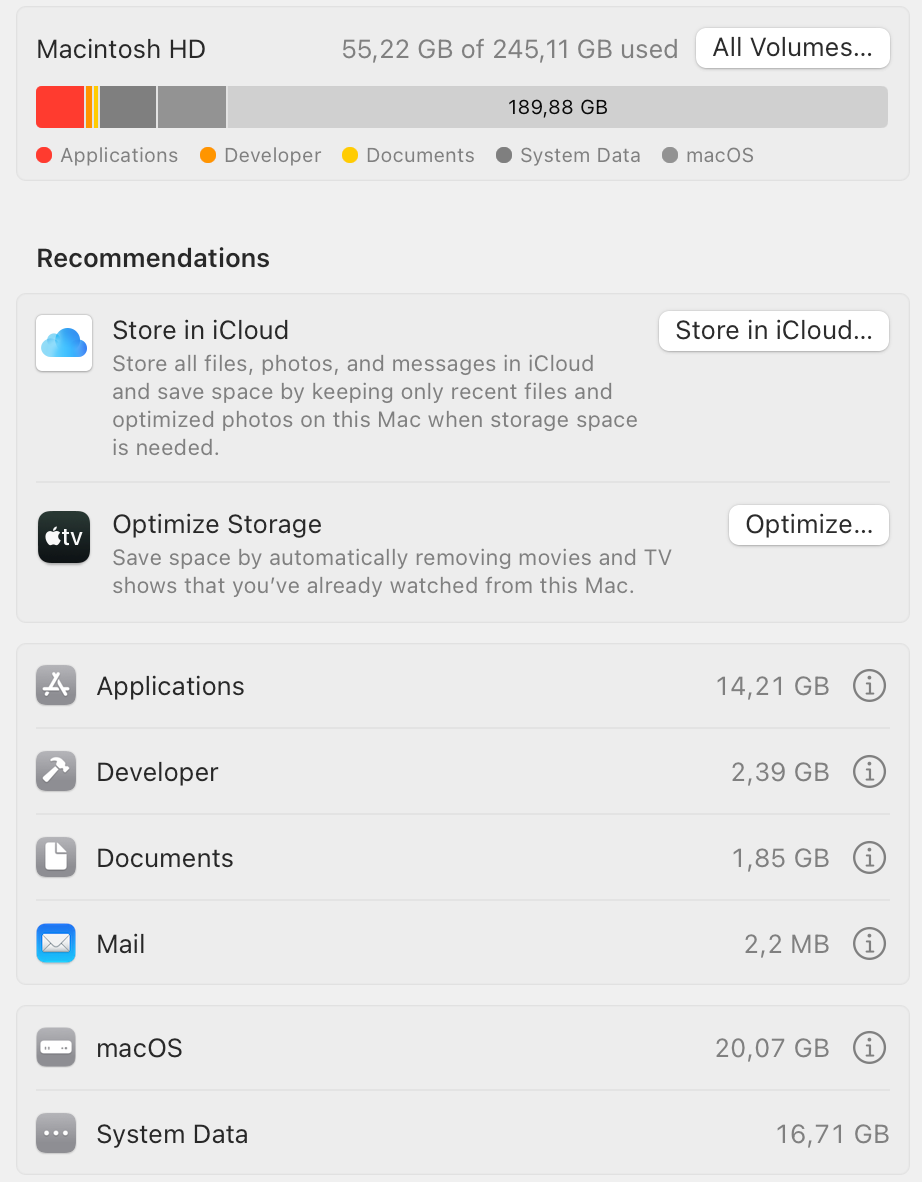Click the 2,39 GB Developer size
922x1182 pixels.
[x=780, y=773]
